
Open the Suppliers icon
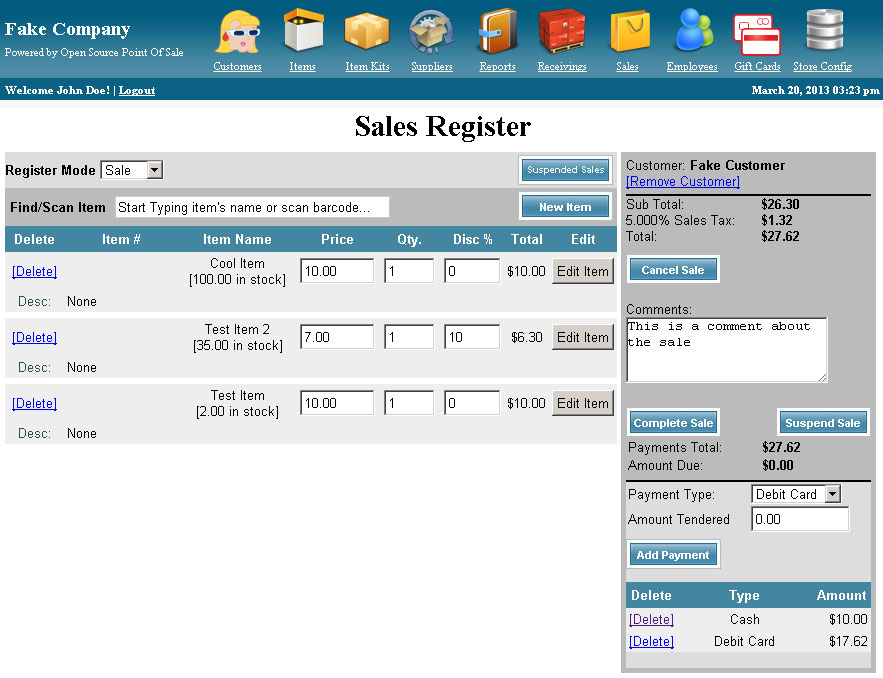tap(432, 32)
